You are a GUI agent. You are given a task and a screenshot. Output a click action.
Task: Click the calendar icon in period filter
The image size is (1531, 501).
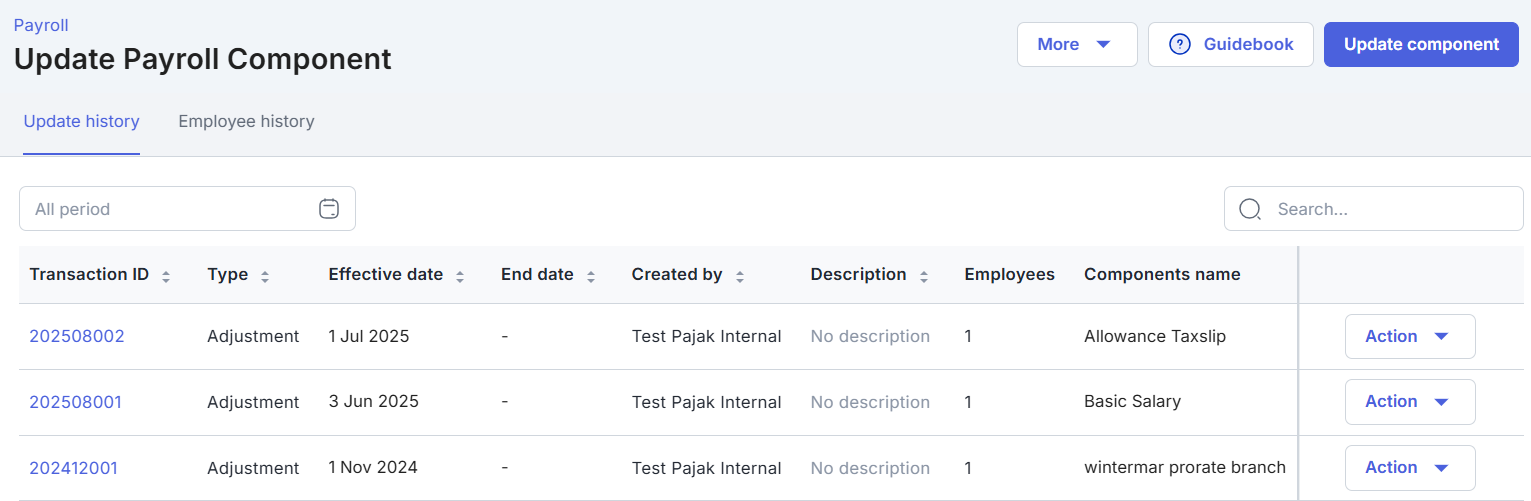(x=329, y=209)
